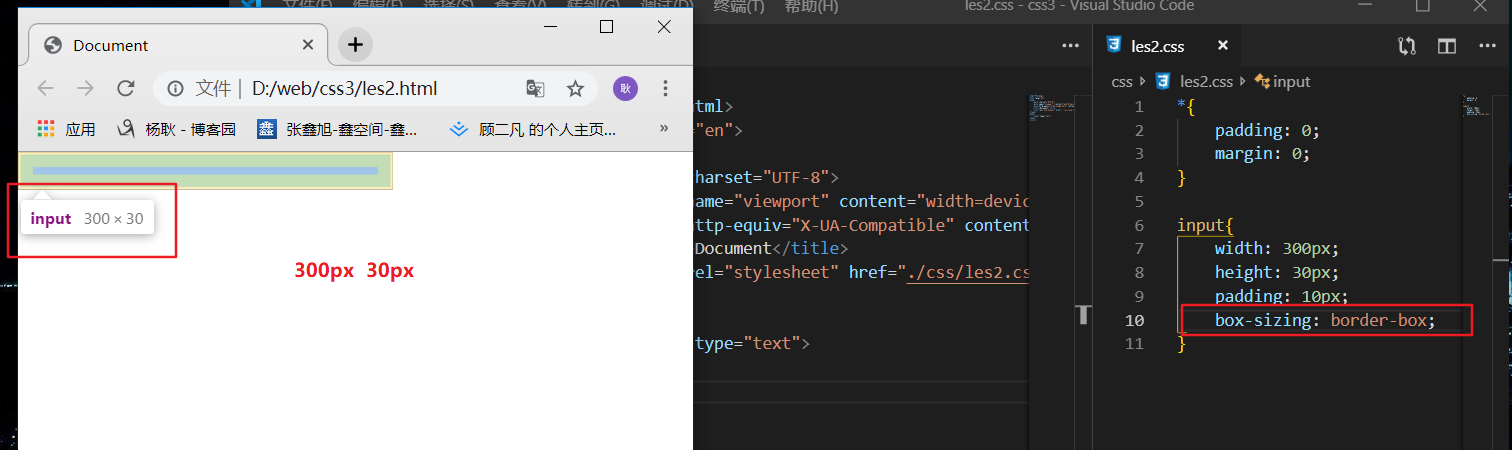Open More Actions in the right editor group
The image size is (1512, 450).
coord(1485,46)
